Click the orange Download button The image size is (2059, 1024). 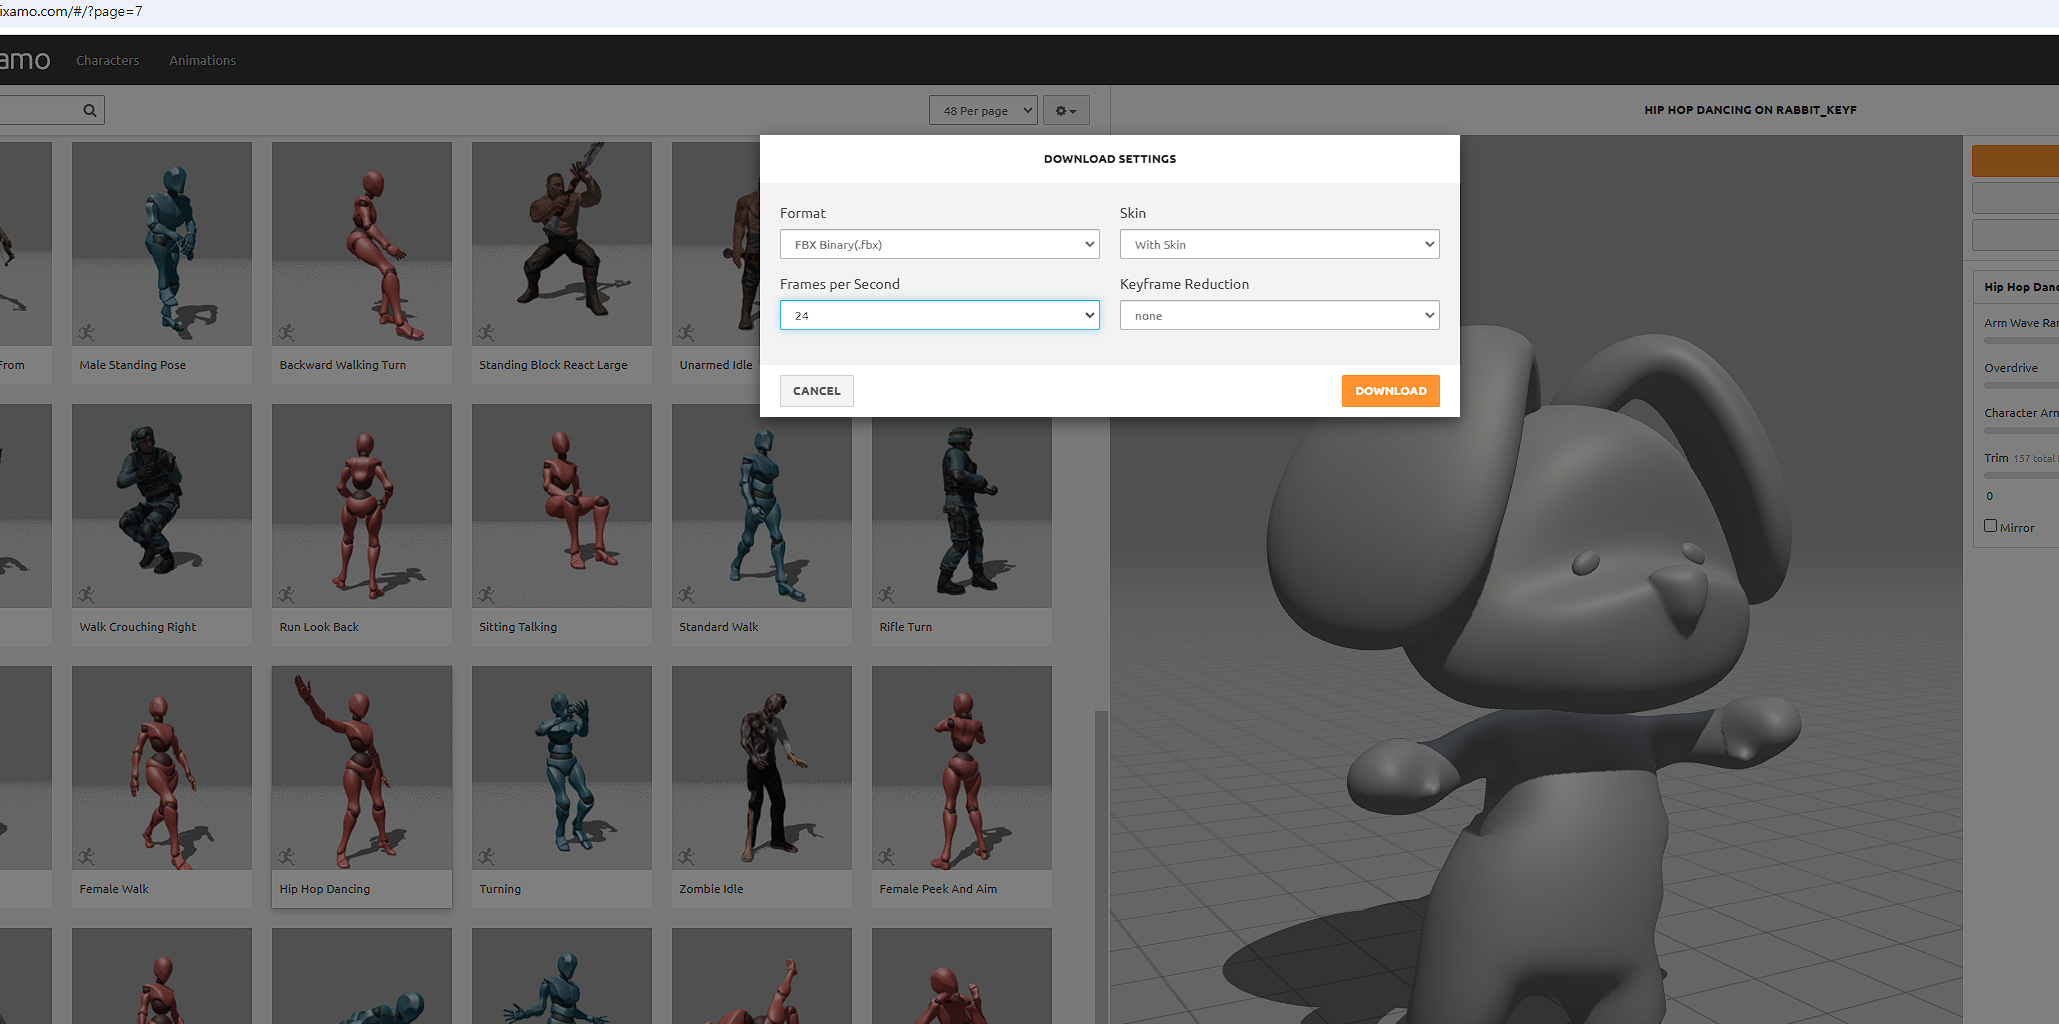(1391, 391)
